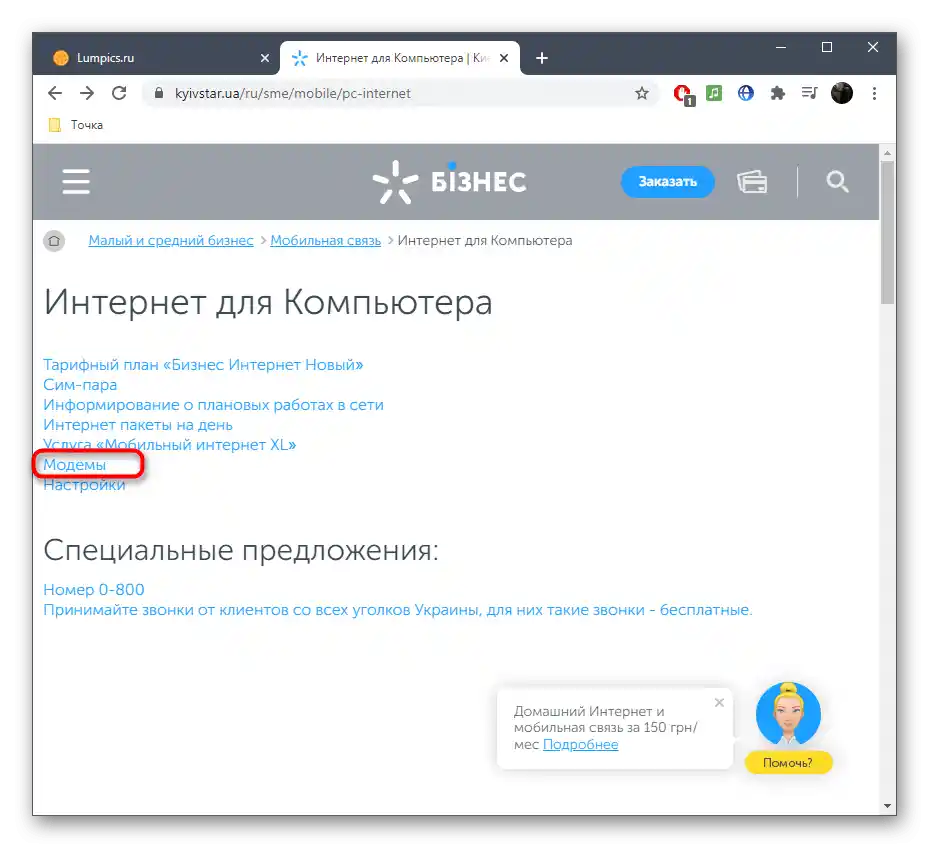The image size is (929, 848).
Task: Click the scrollbar down arrow
Action: [887, 806]
